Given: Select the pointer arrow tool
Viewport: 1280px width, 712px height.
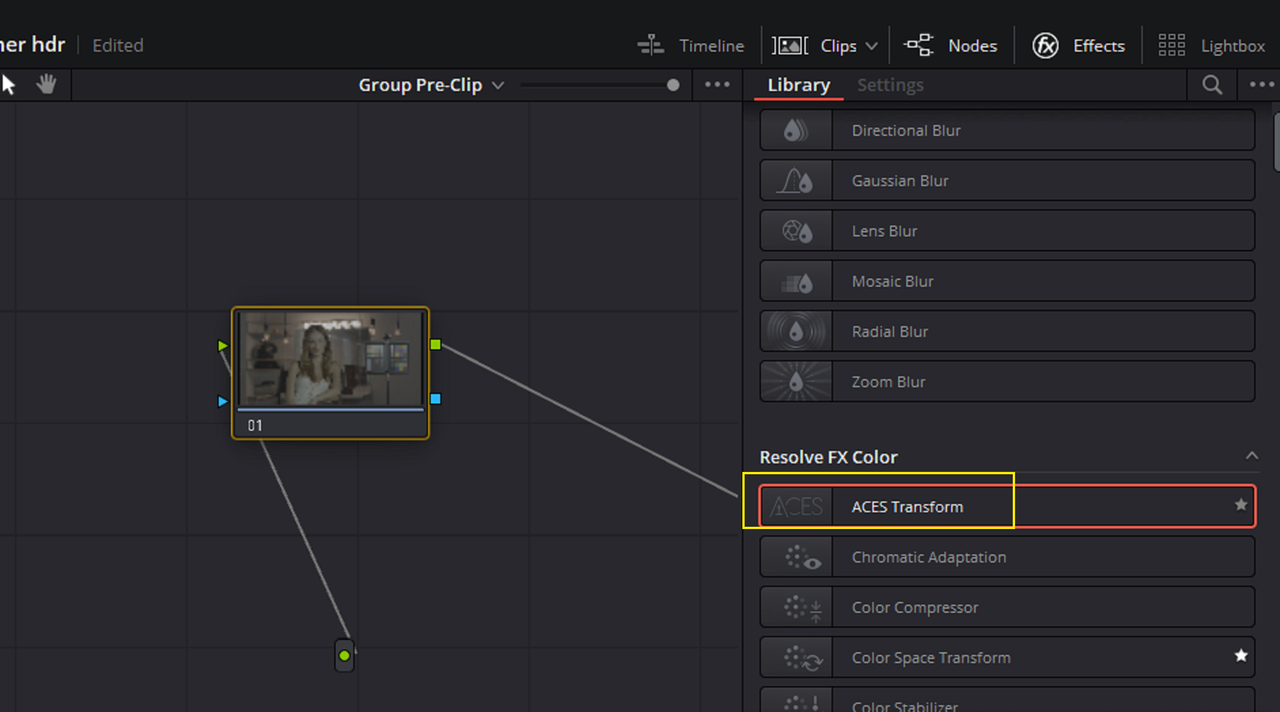Looking at the screenshot, I should point(9,85).
